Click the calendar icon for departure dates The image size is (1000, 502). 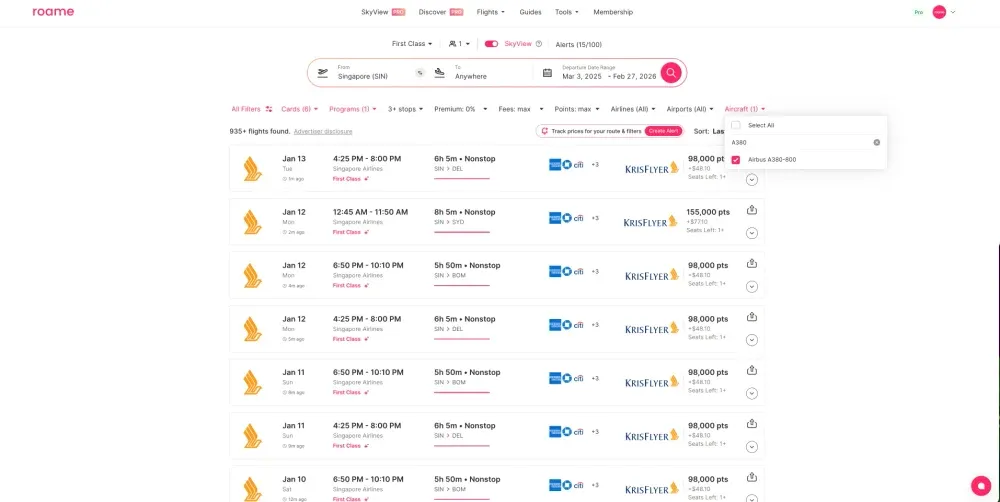coord(547,73)
